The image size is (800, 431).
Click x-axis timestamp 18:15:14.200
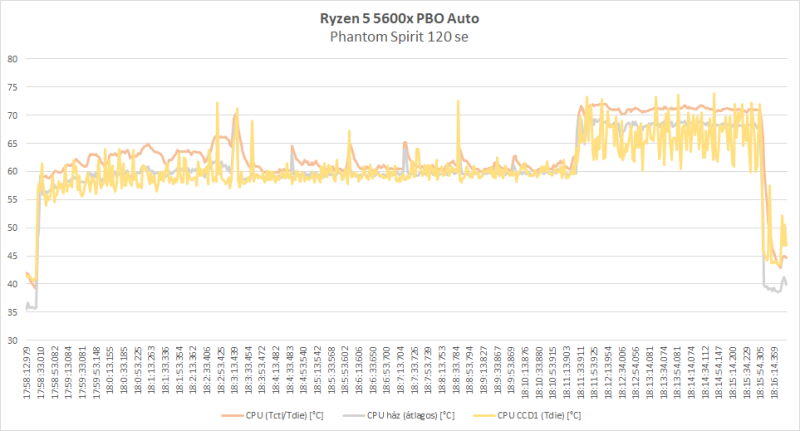tap(732, 373)
